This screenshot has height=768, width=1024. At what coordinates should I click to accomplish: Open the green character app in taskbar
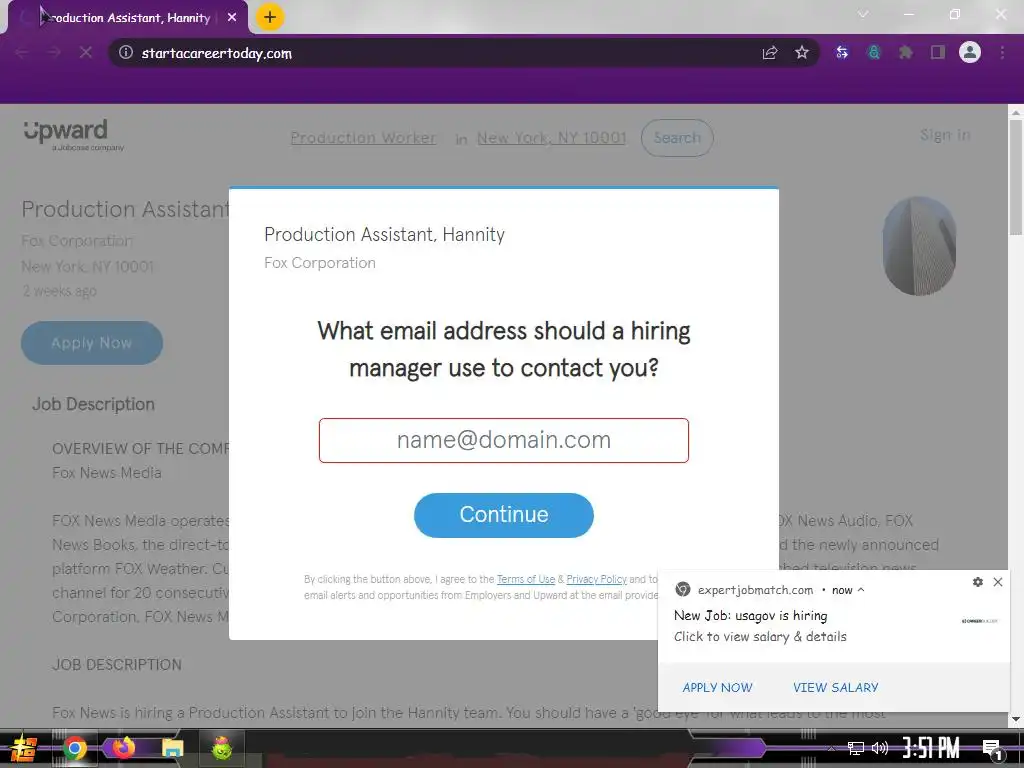pyautogui.click(x=222, y=748)
